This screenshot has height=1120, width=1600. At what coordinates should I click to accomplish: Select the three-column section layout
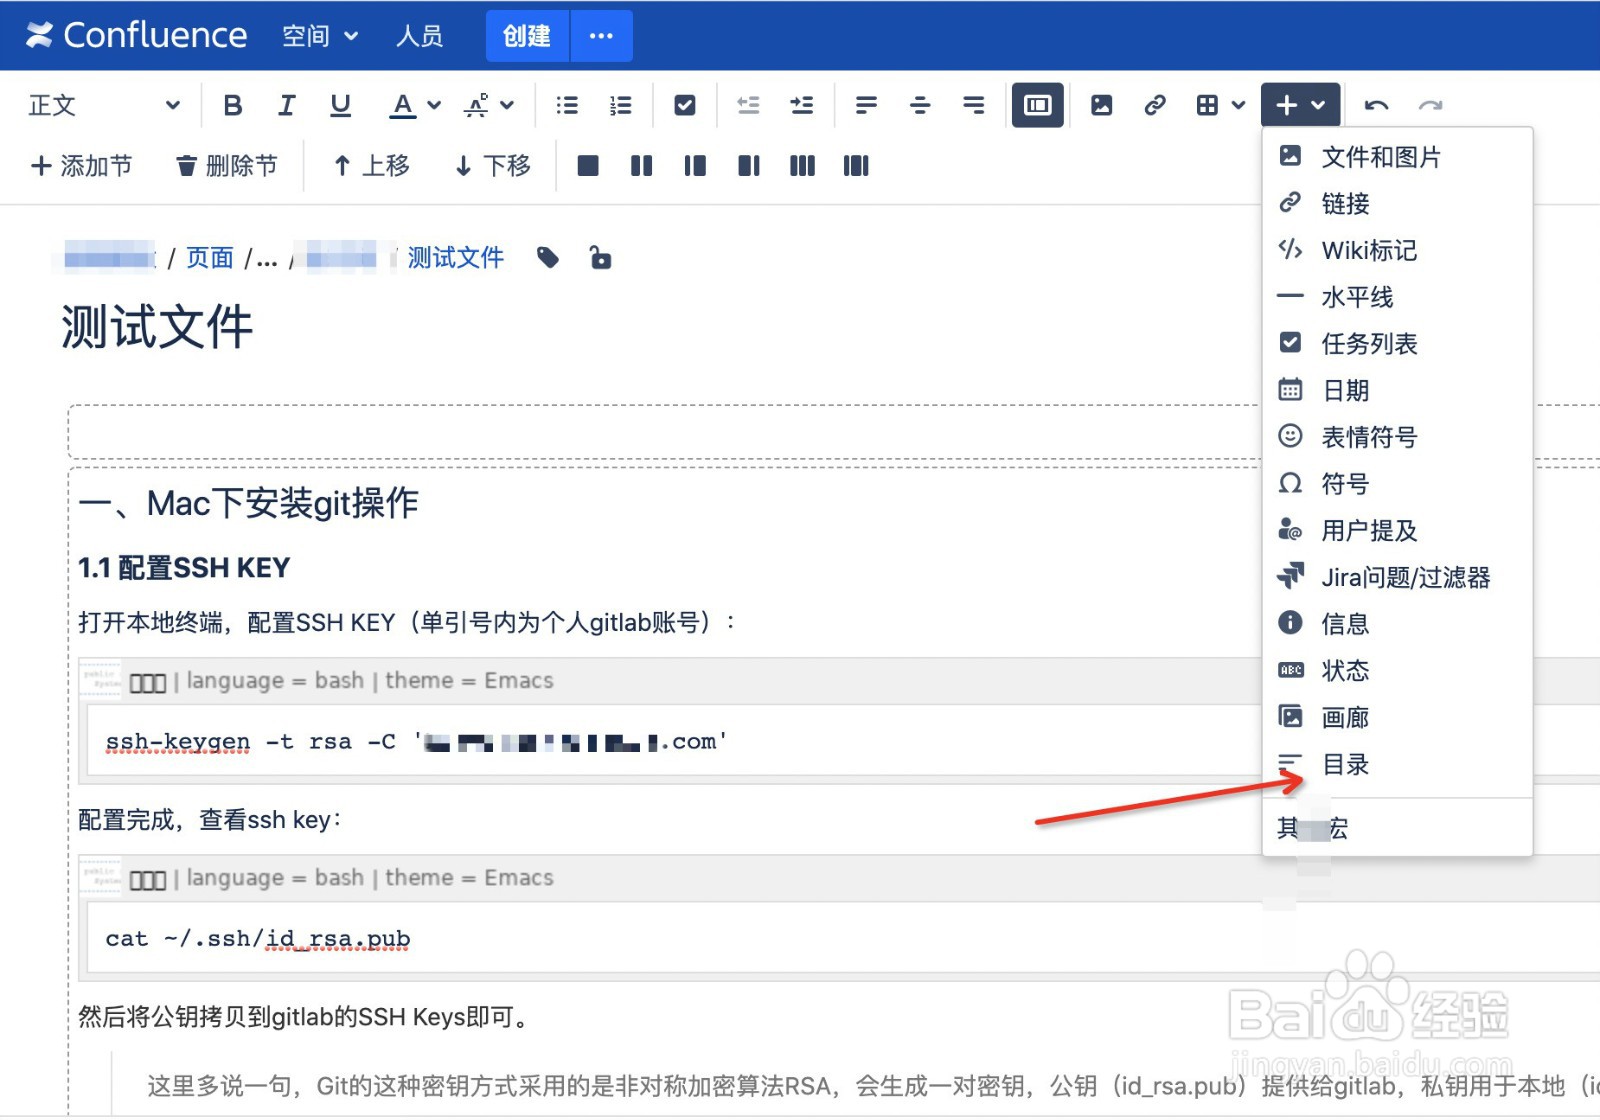801,165
